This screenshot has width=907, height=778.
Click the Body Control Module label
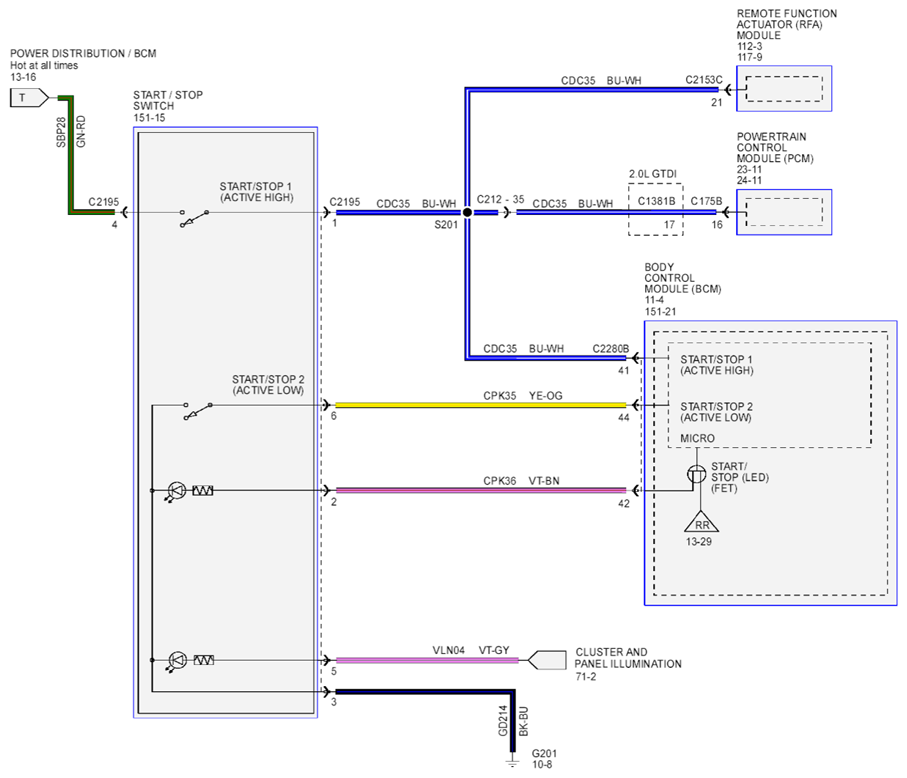click(683, 289)
